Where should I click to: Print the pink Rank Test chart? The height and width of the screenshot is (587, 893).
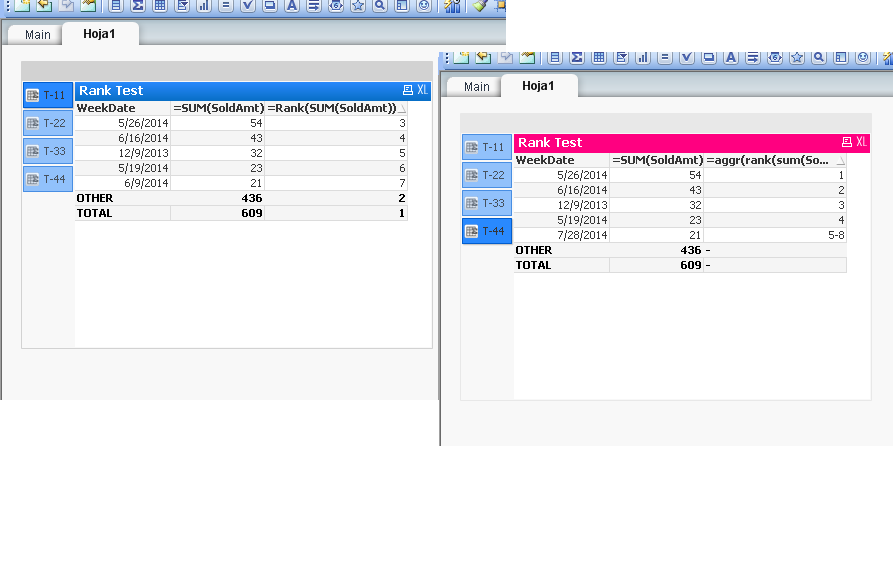pyautogui.click(x=847, y=142)
